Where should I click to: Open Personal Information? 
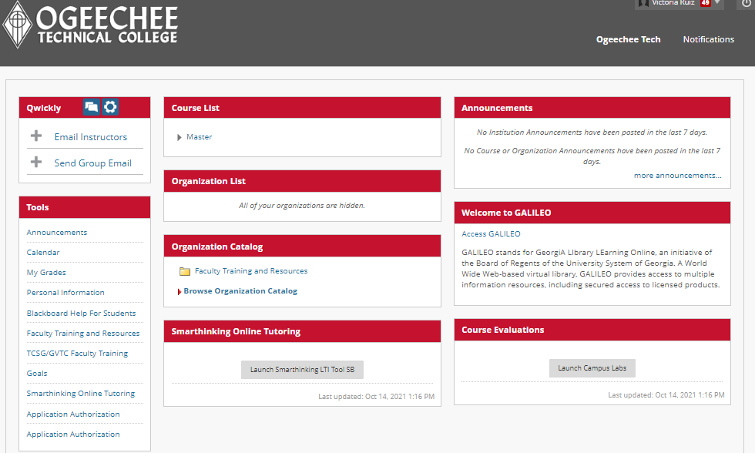coord(66,293)
